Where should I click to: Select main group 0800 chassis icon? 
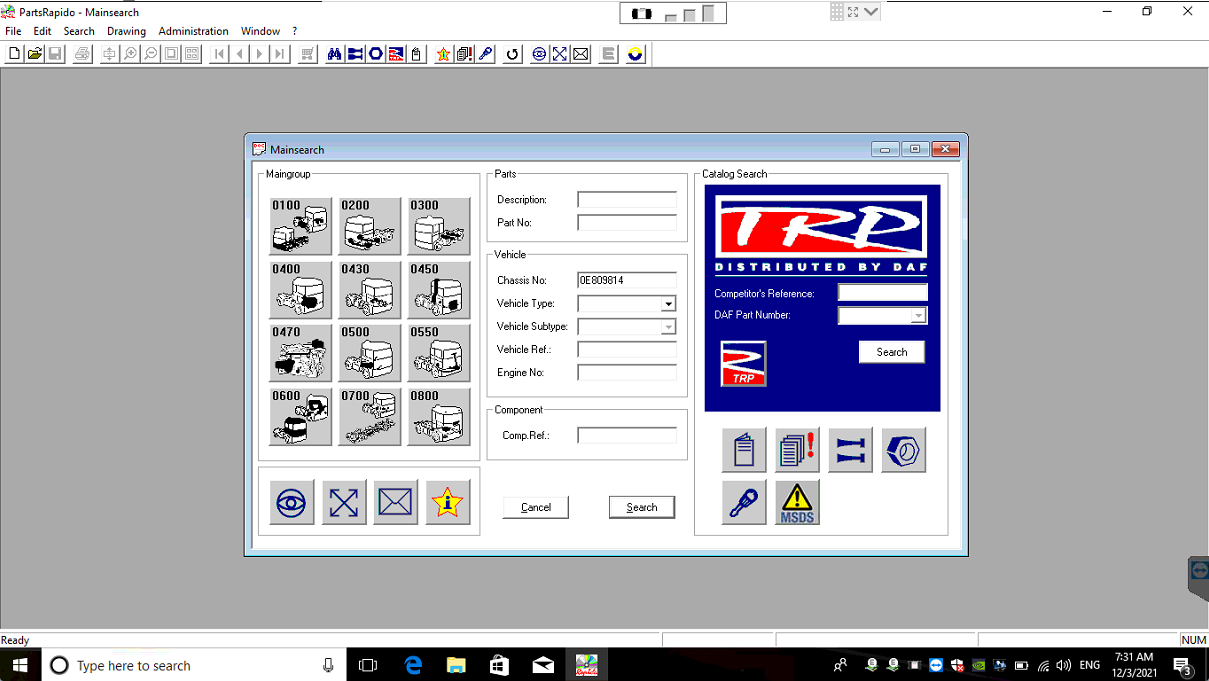438,417
